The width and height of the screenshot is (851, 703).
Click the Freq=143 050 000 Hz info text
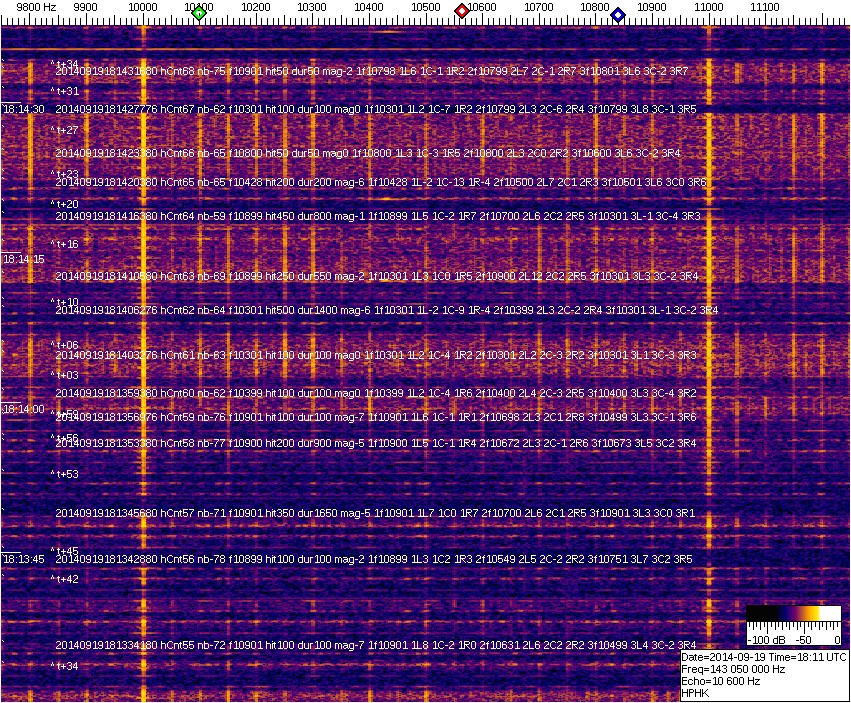click(732, 669)
